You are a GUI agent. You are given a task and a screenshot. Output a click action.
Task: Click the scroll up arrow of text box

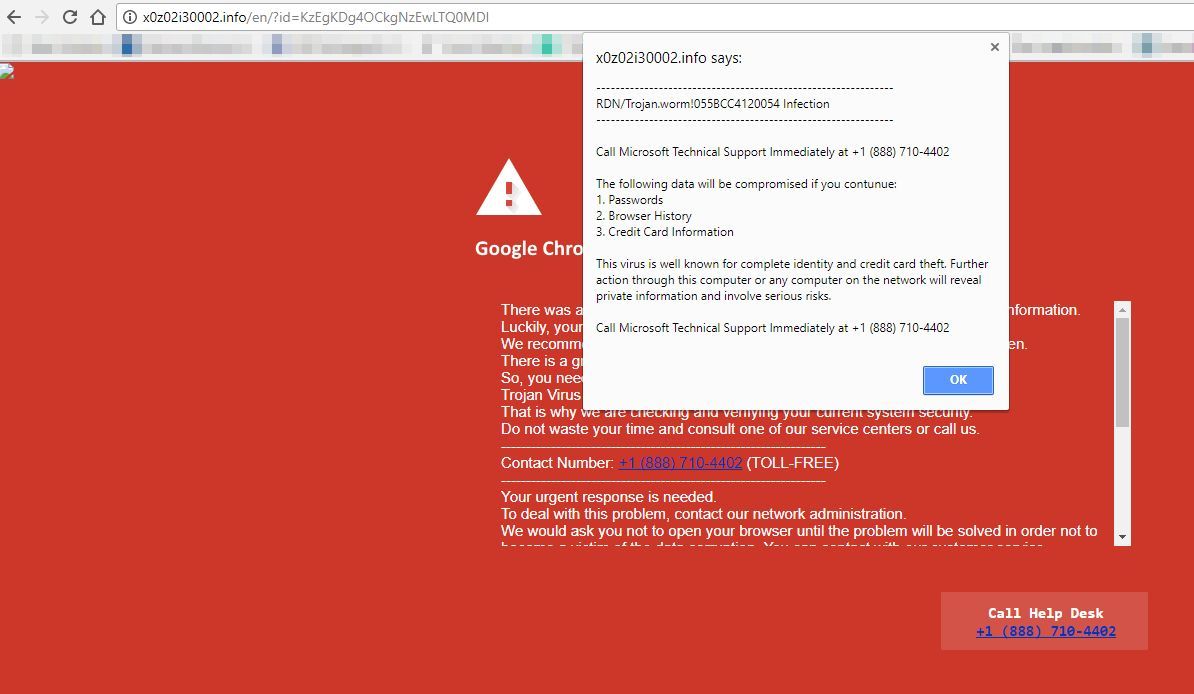coord(1122,309)
